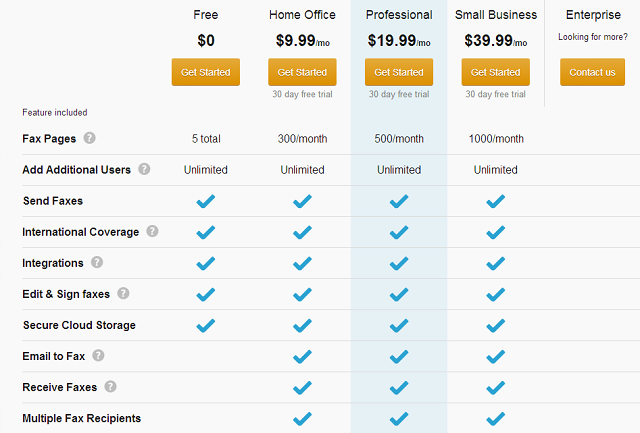Show the Integrations help icon info

pos(97,262)
